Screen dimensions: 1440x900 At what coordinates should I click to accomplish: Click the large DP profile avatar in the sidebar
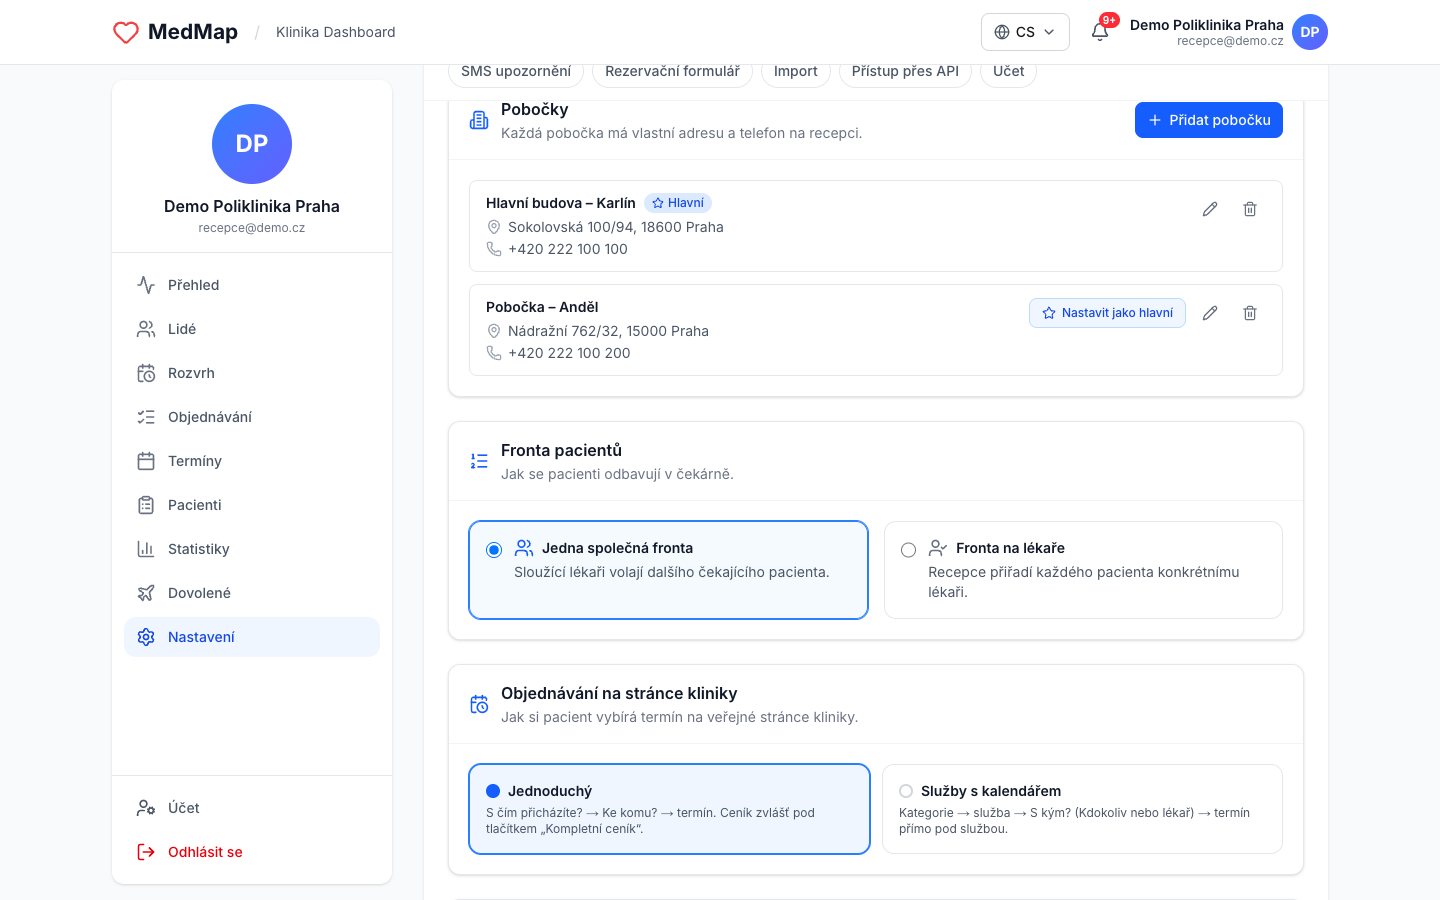point(252,144)
